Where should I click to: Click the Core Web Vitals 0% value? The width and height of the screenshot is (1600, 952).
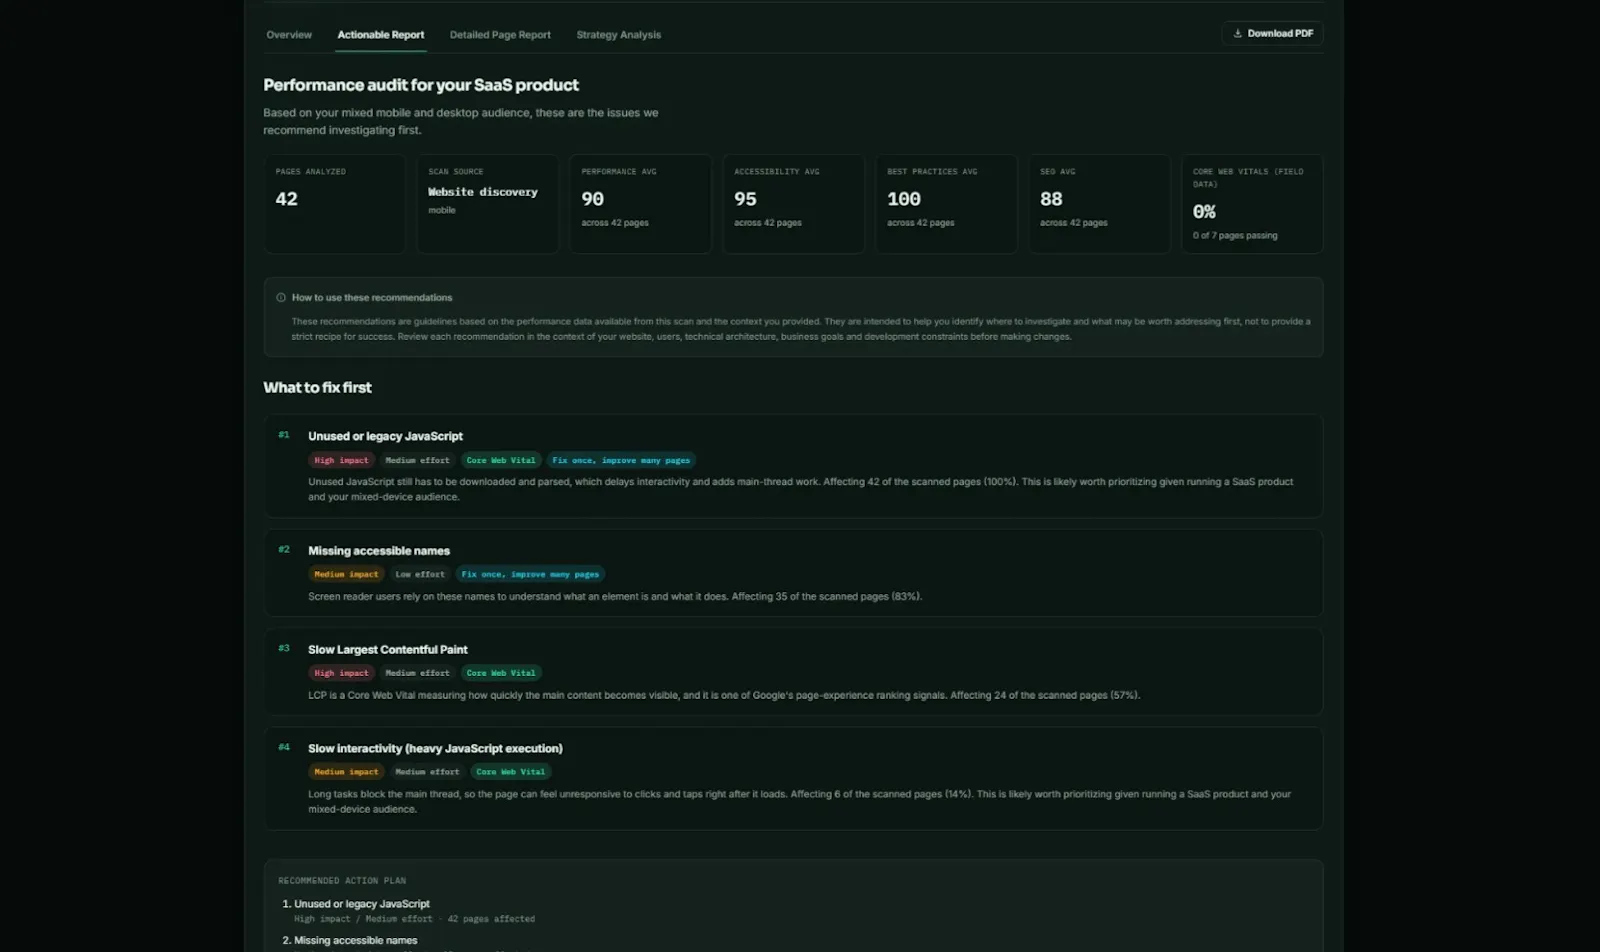[1204, 212]
